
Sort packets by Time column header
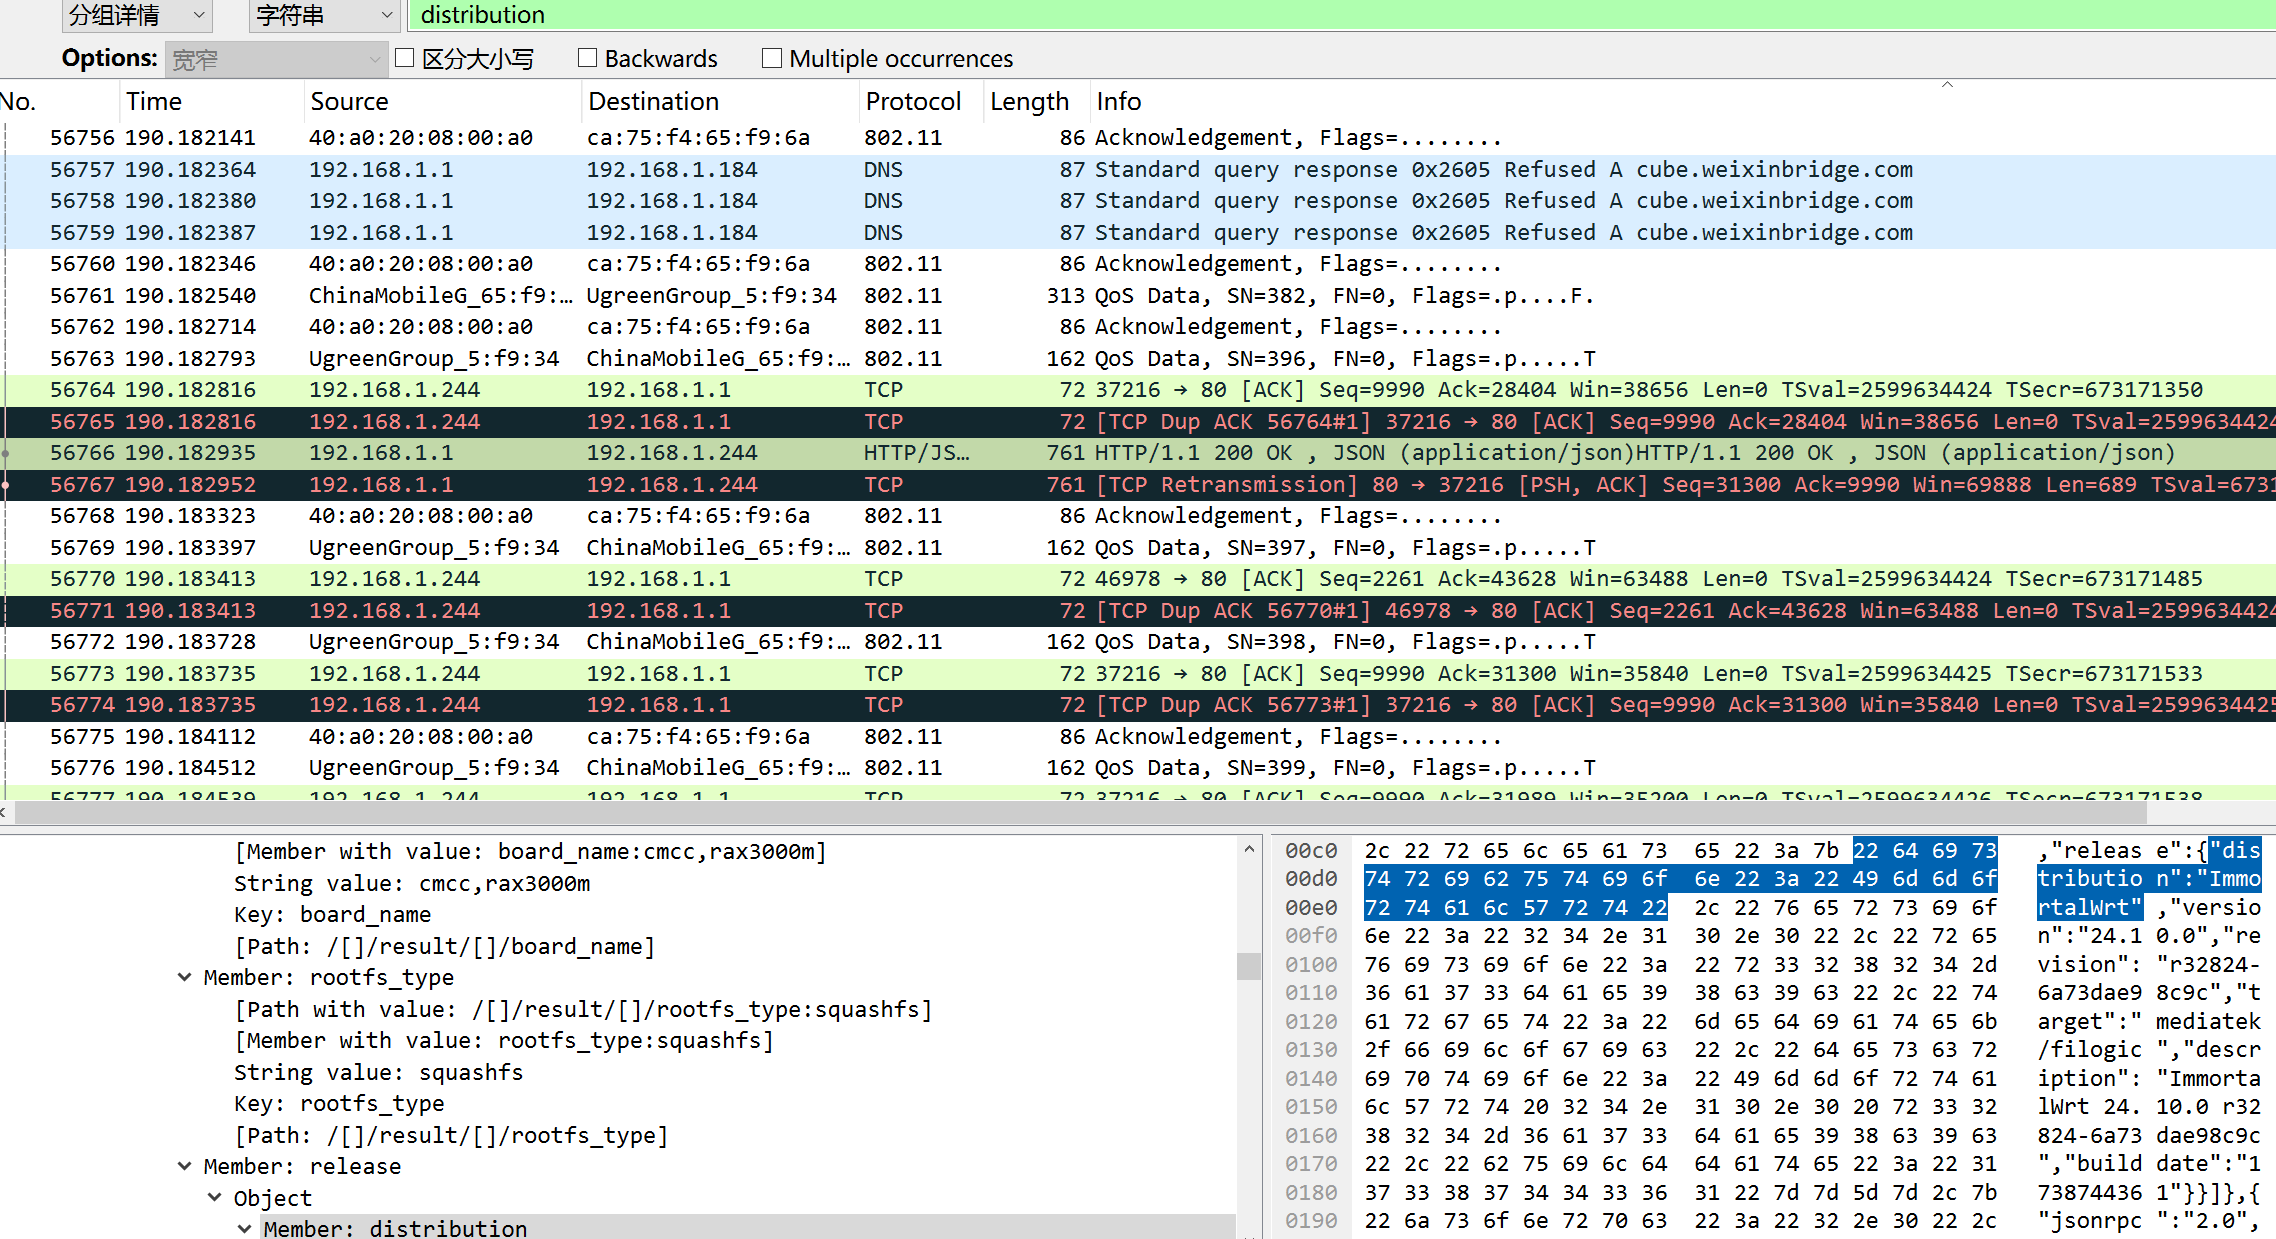tap(153, 101)
